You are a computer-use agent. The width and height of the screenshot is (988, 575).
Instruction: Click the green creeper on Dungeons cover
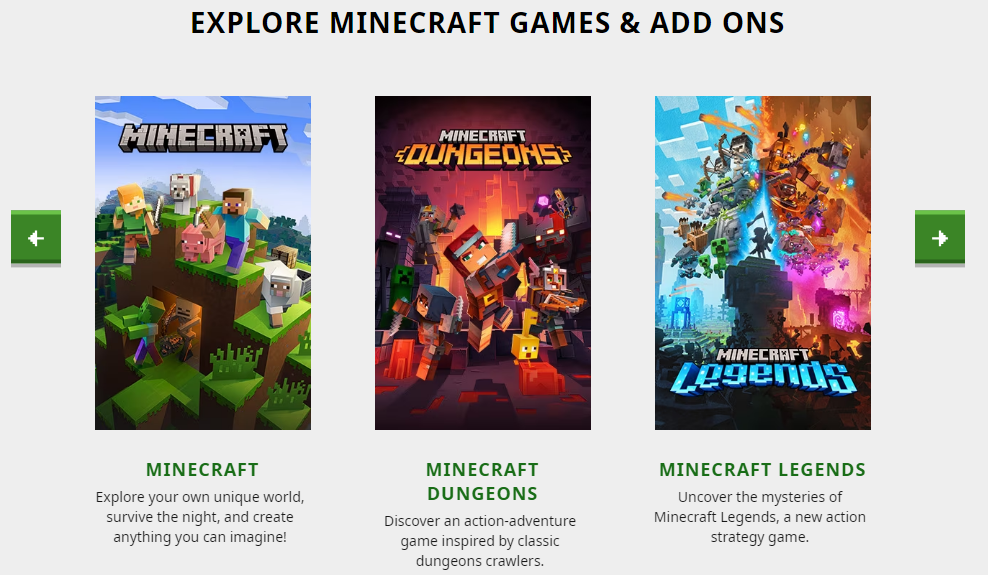tap(403, 285)
